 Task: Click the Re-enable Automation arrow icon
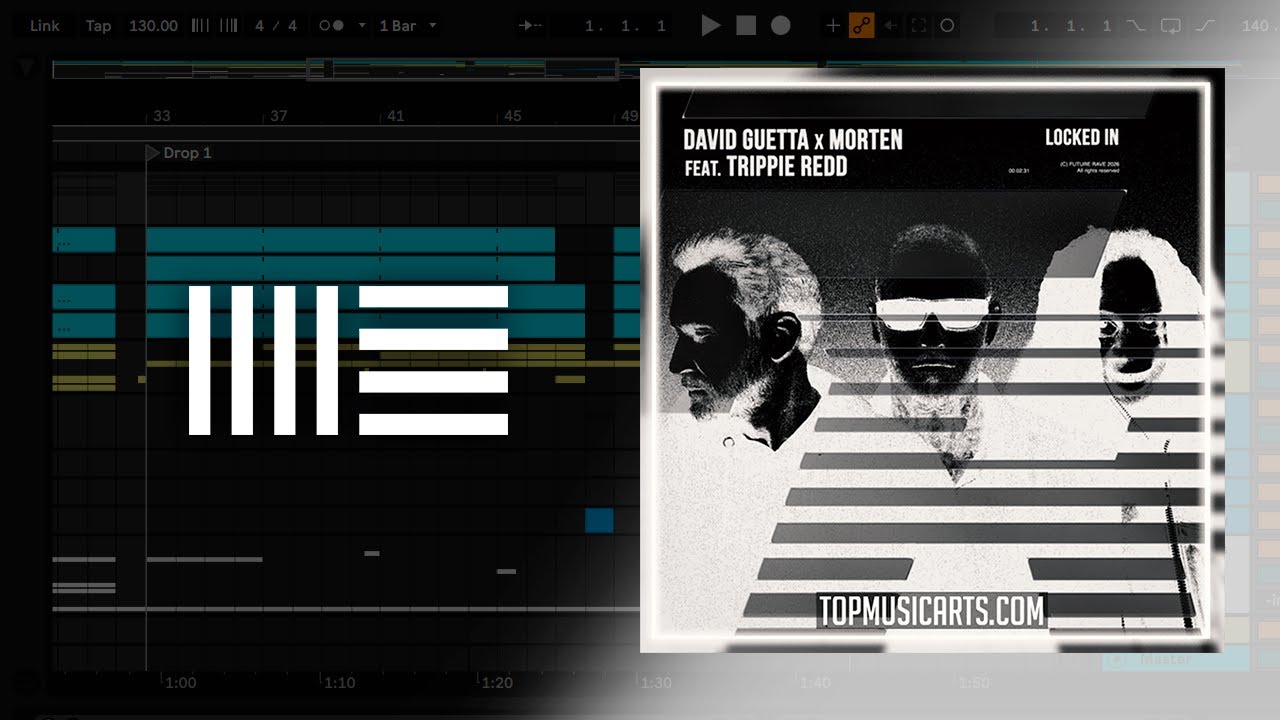tap(890, 26)
